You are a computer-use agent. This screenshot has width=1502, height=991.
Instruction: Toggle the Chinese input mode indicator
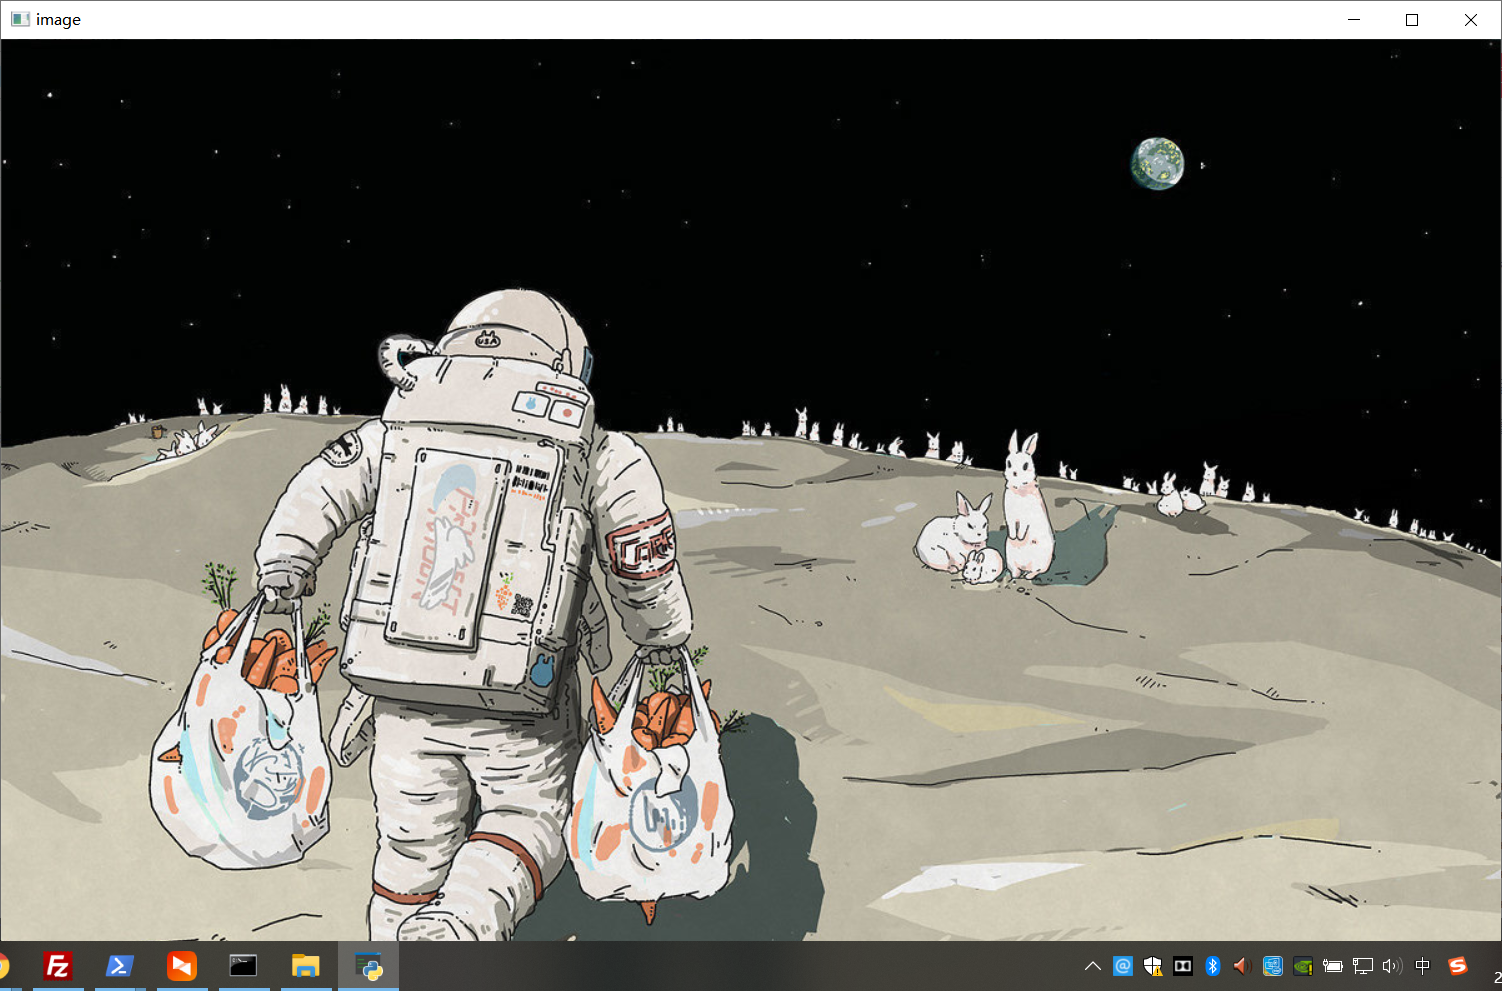pyautogui.click(x=1423, y=966)
